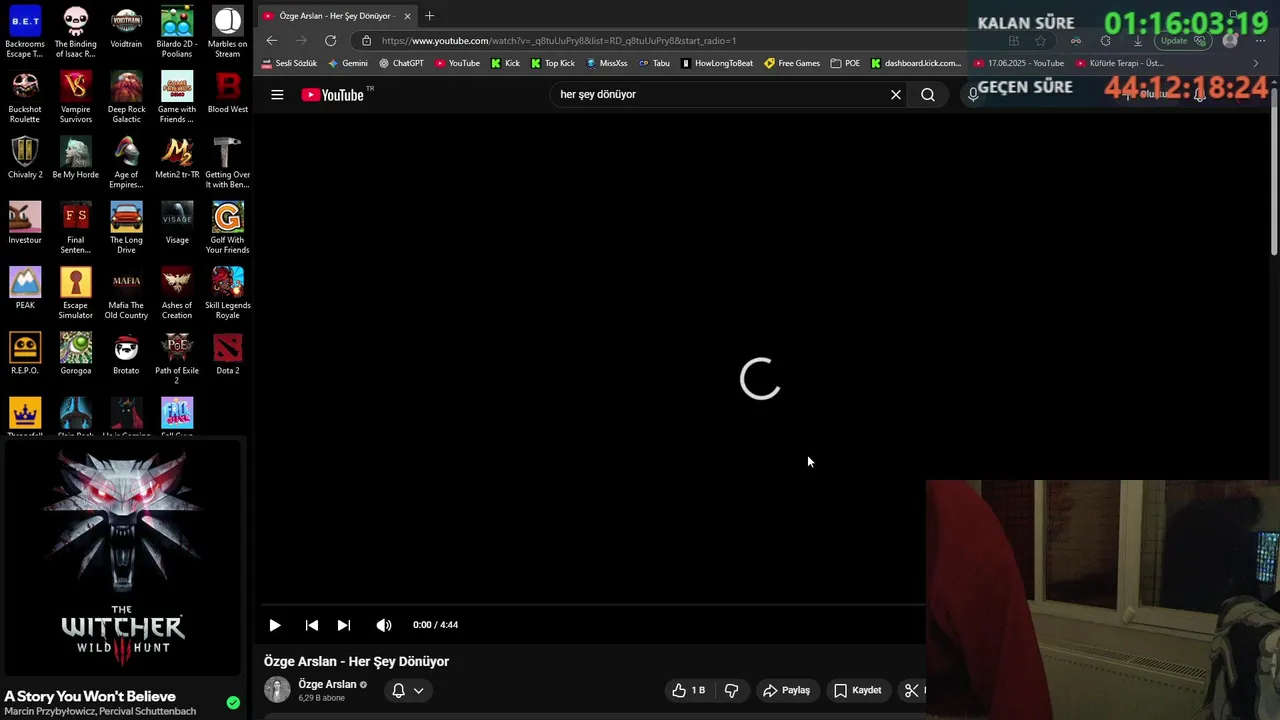Go back with the browser back arrow
This screenshot has width=1280, height=720.
coord(272,41)
